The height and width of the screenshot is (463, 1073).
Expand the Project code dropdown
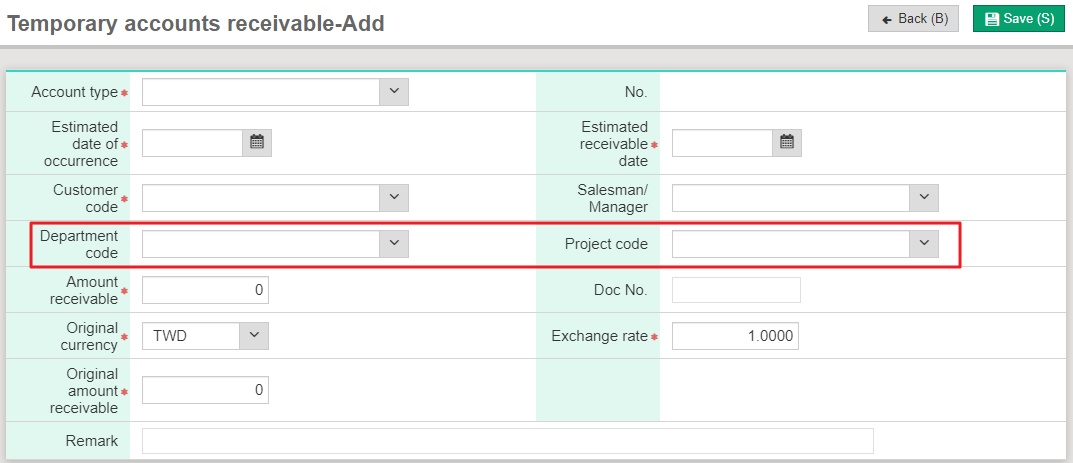[x=923, y=243]
